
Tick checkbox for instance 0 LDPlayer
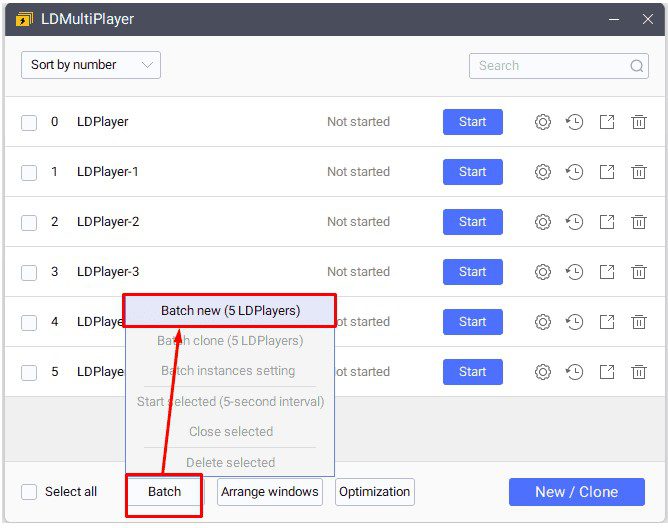tap(29, 123)
